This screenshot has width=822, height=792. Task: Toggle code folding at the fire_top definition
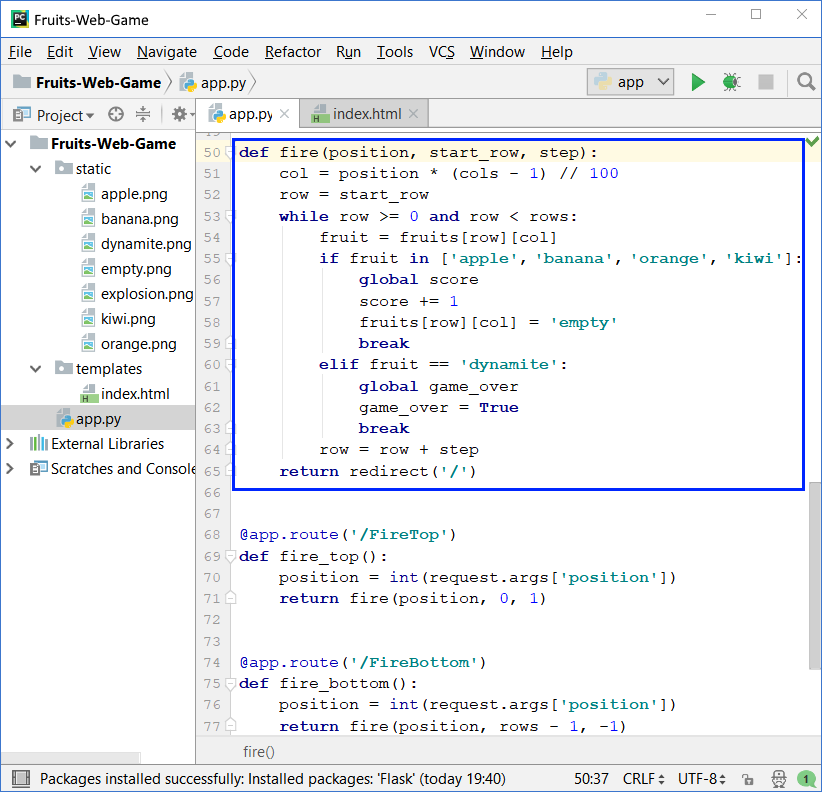tap(231, 556)
